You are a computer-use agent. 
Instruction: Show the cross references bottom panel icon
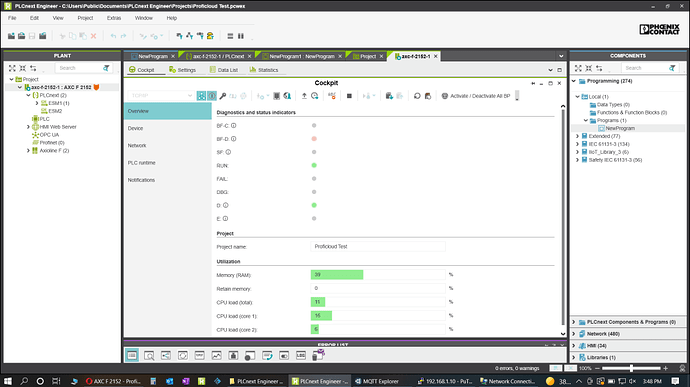coord(166,355)
